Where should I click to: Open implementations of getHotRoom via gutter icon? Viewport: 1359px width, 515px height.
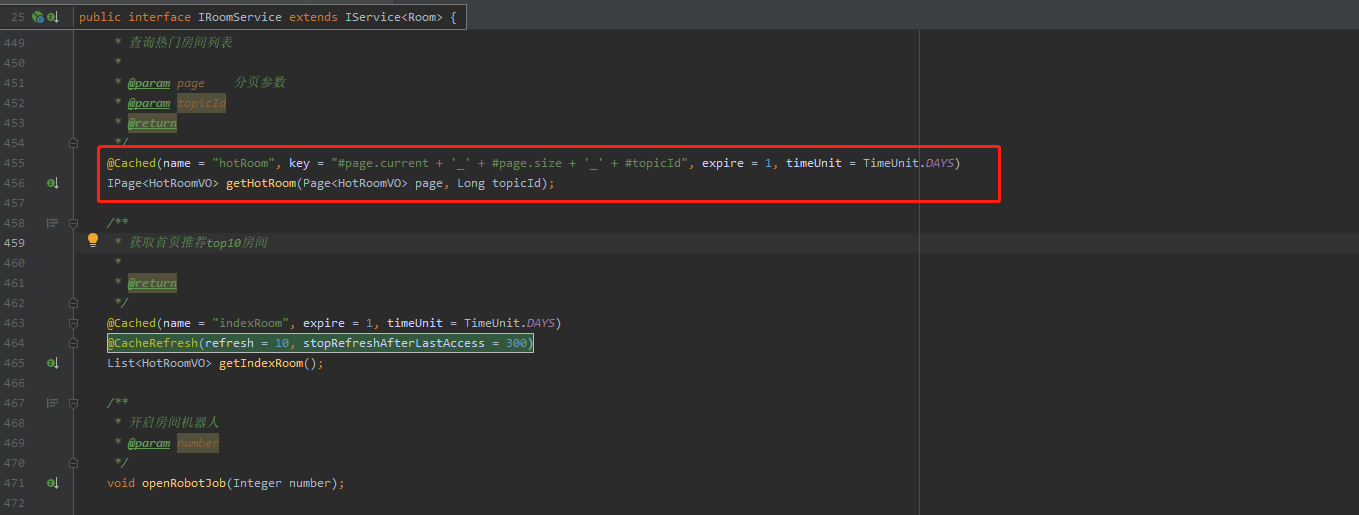tap(53, 183)
